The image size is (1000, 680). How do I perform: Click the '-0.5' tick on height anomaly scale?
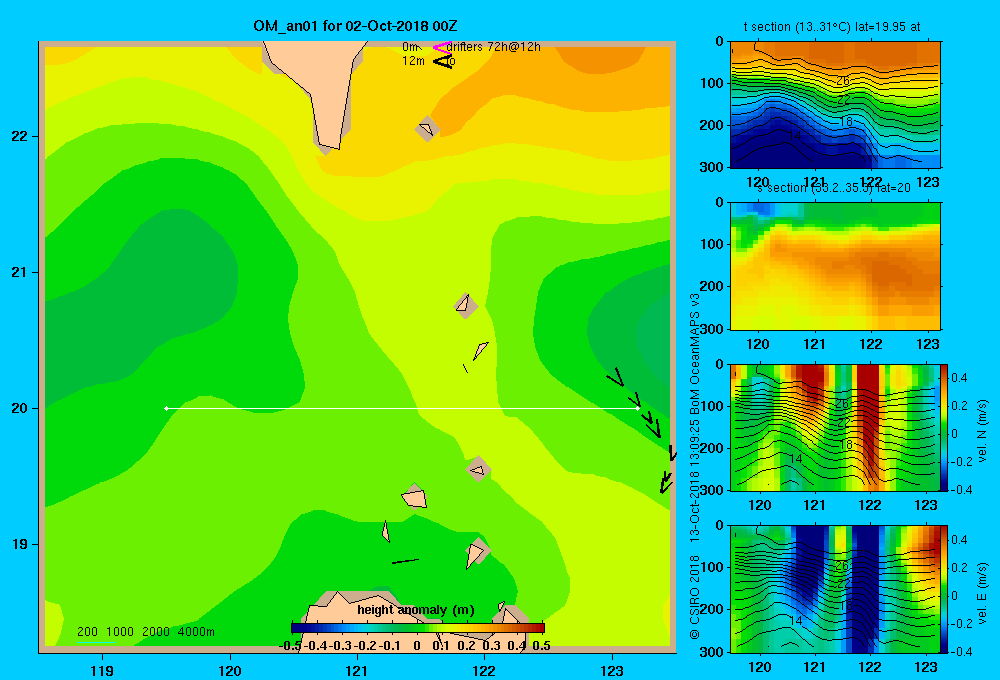(x=290, y=646)
